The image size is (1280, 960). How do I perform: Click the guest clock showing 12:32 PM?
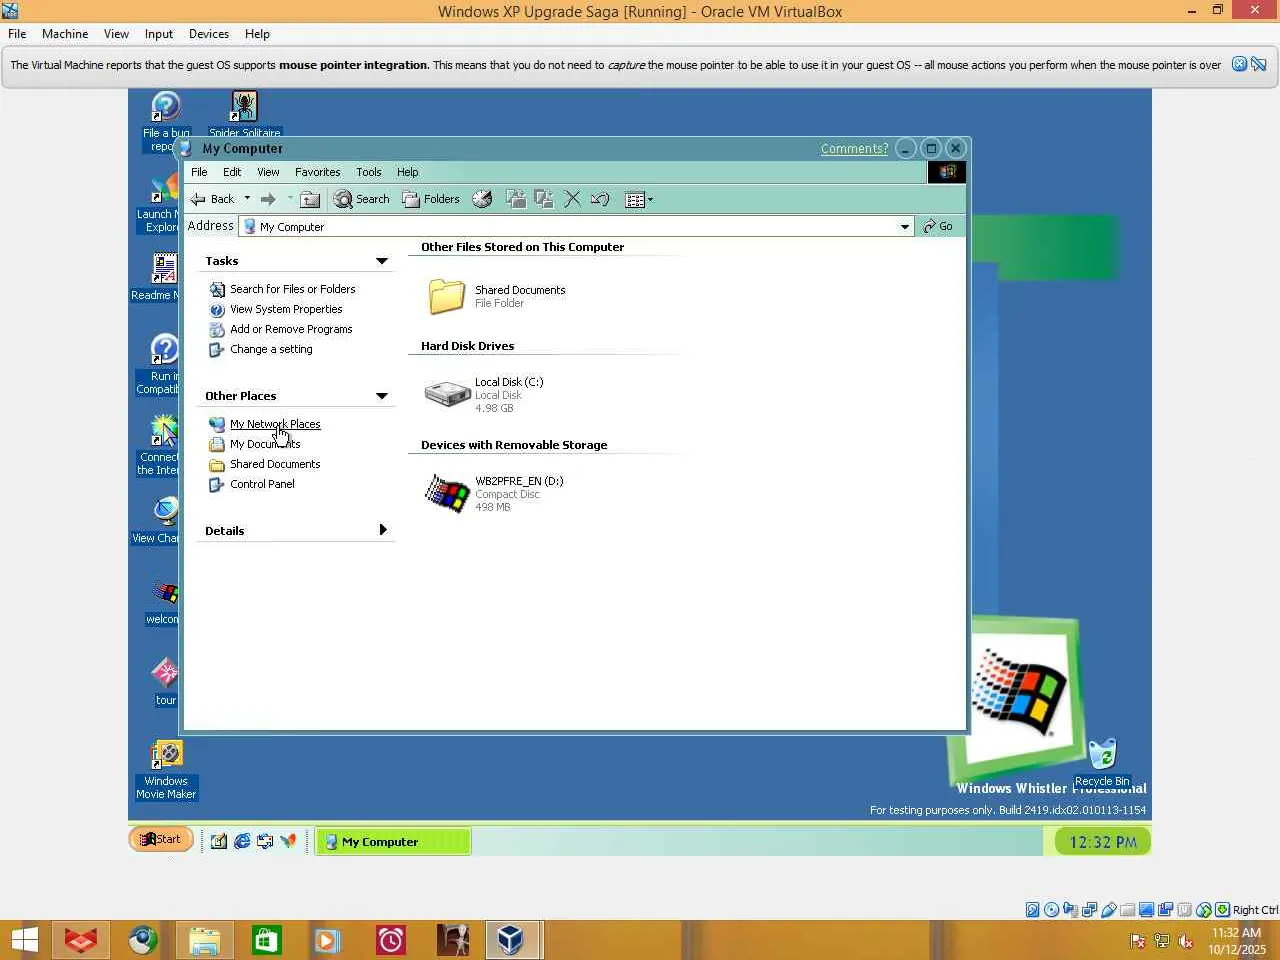[1102, 842]
